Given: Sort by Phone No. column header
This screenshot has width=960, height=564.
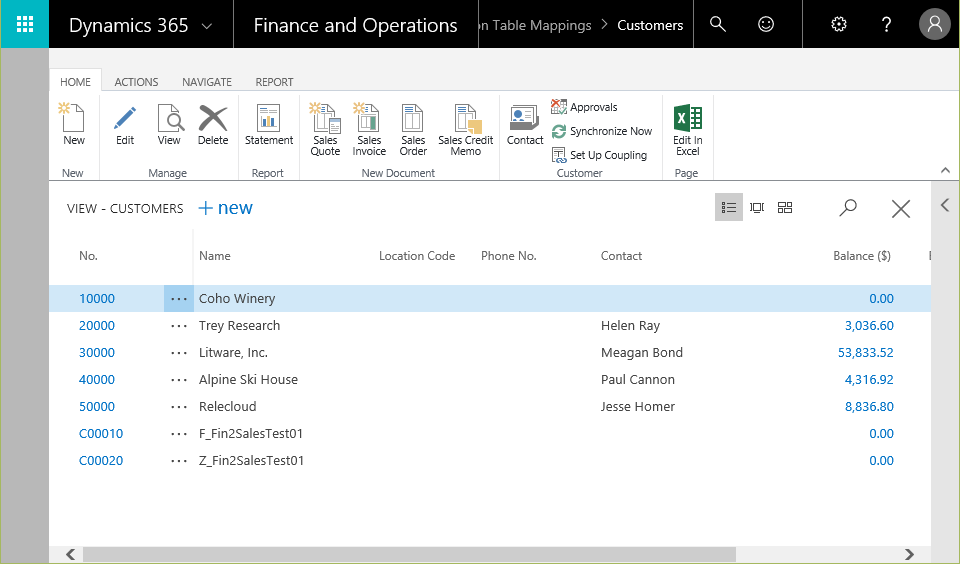Looking at the screenshot, I should click(509, 256).
